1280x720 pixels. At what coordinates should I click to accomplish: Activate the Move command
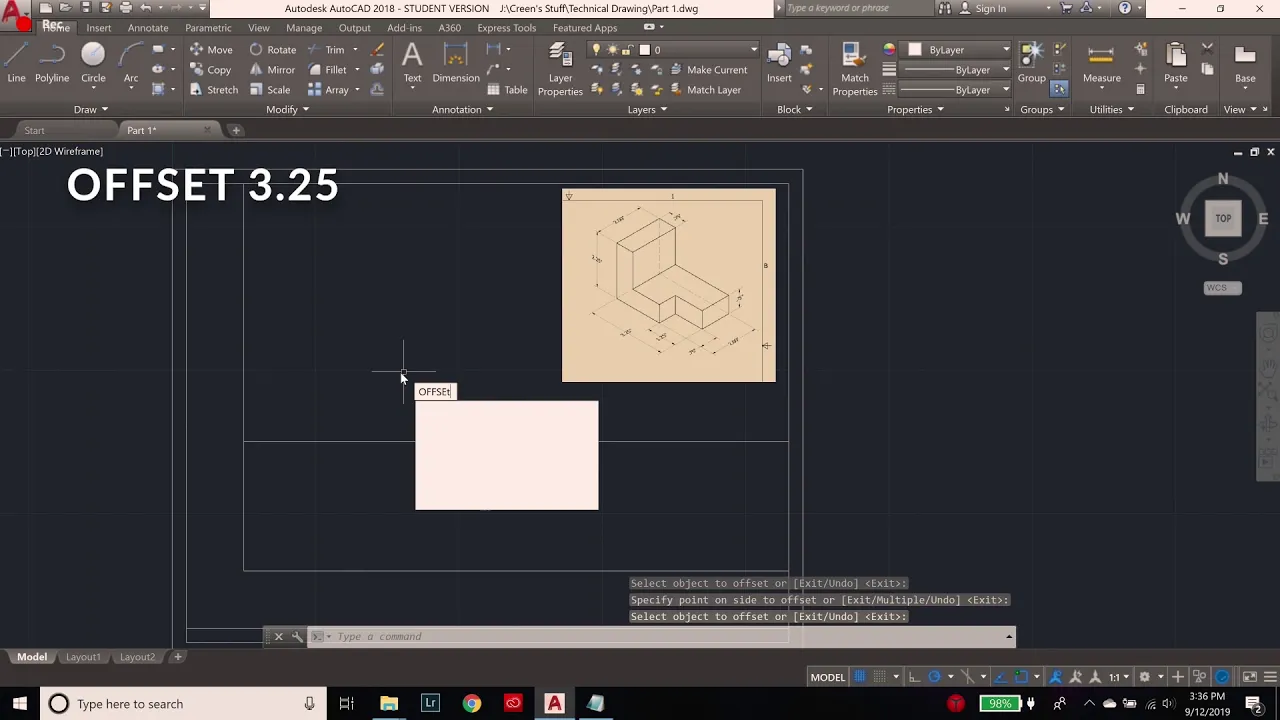tap(211, 50)
